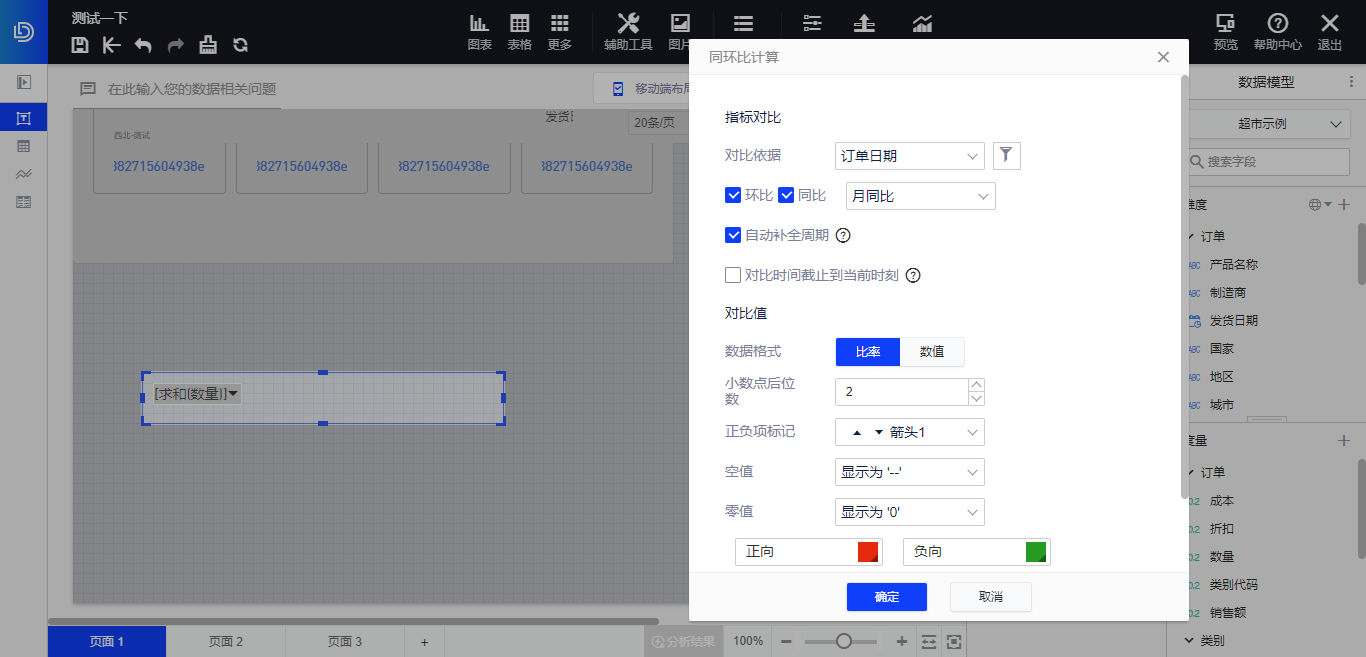The height and width of the screenshot is (657, 1366).
Task: Switch to the 数值 data format tab
Action: pyautogui.click(x=932, y=351)
